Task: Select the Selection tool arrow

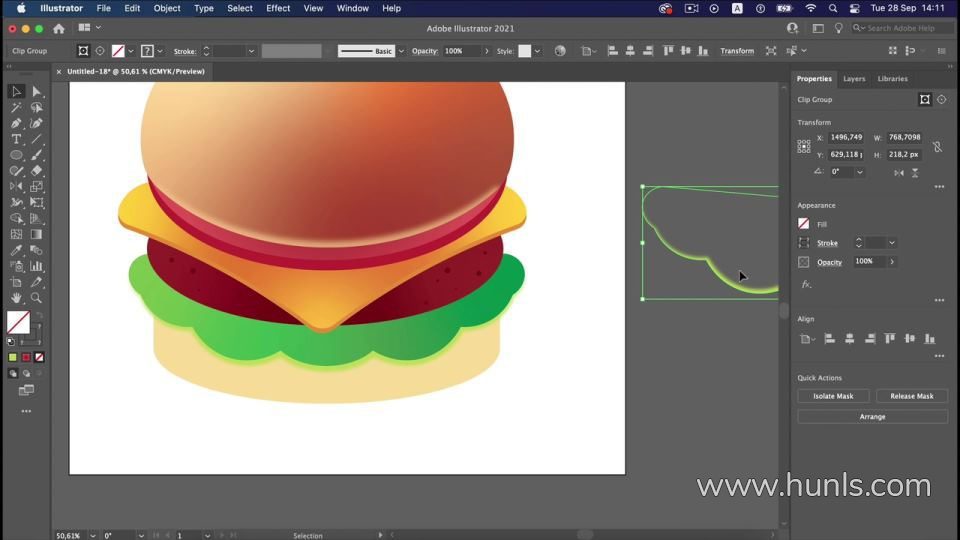Action: (16, 91)
